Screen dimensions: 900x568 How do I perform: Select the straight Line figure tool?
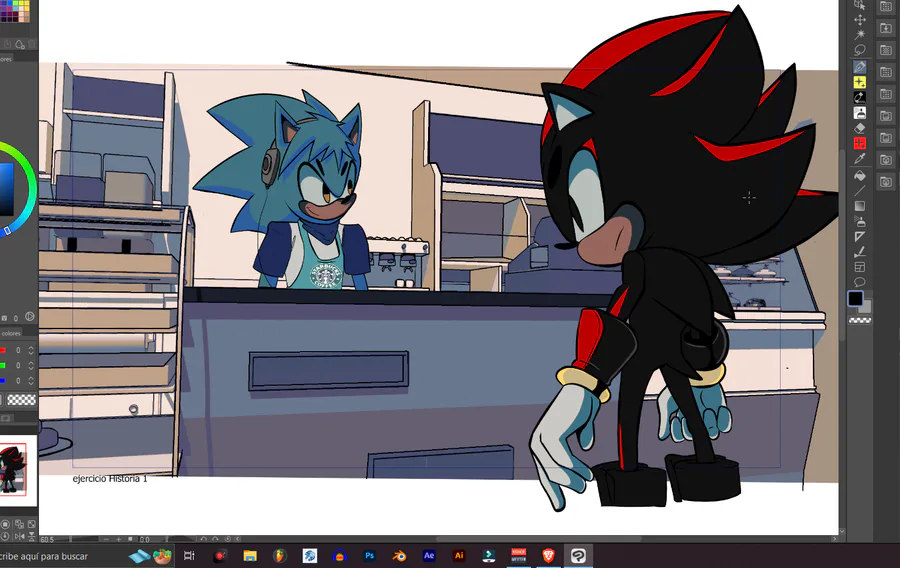click(x=860, y=190)
